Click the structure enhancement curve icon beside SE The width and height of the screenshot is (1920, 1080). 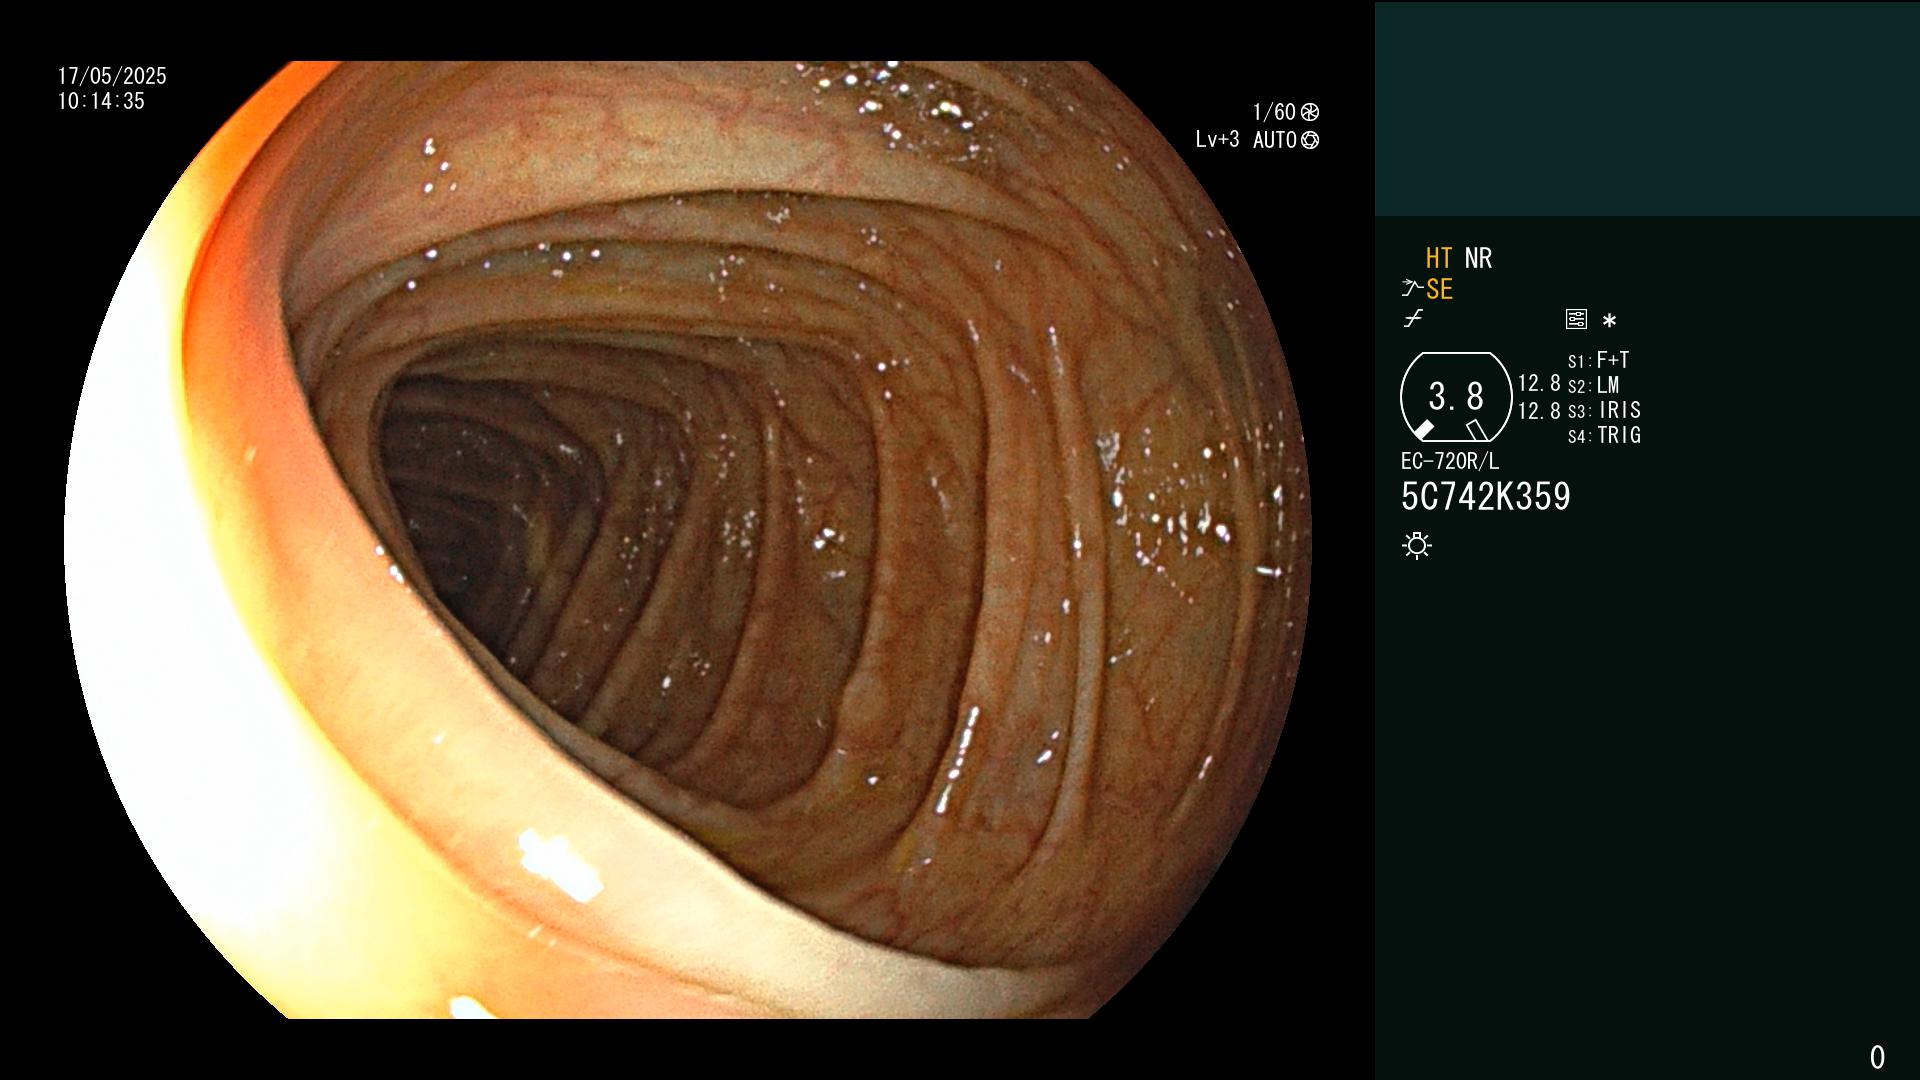1412,289
